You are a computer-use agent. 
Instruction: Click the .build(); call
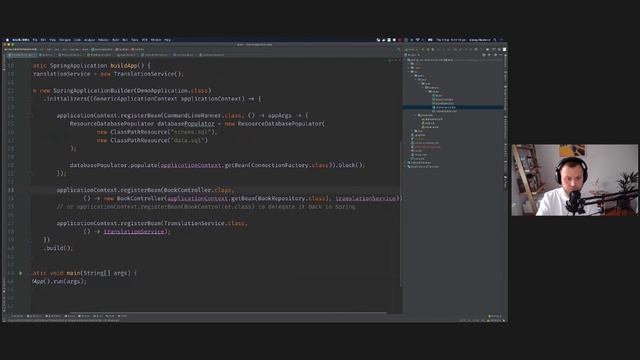(58, 248)
